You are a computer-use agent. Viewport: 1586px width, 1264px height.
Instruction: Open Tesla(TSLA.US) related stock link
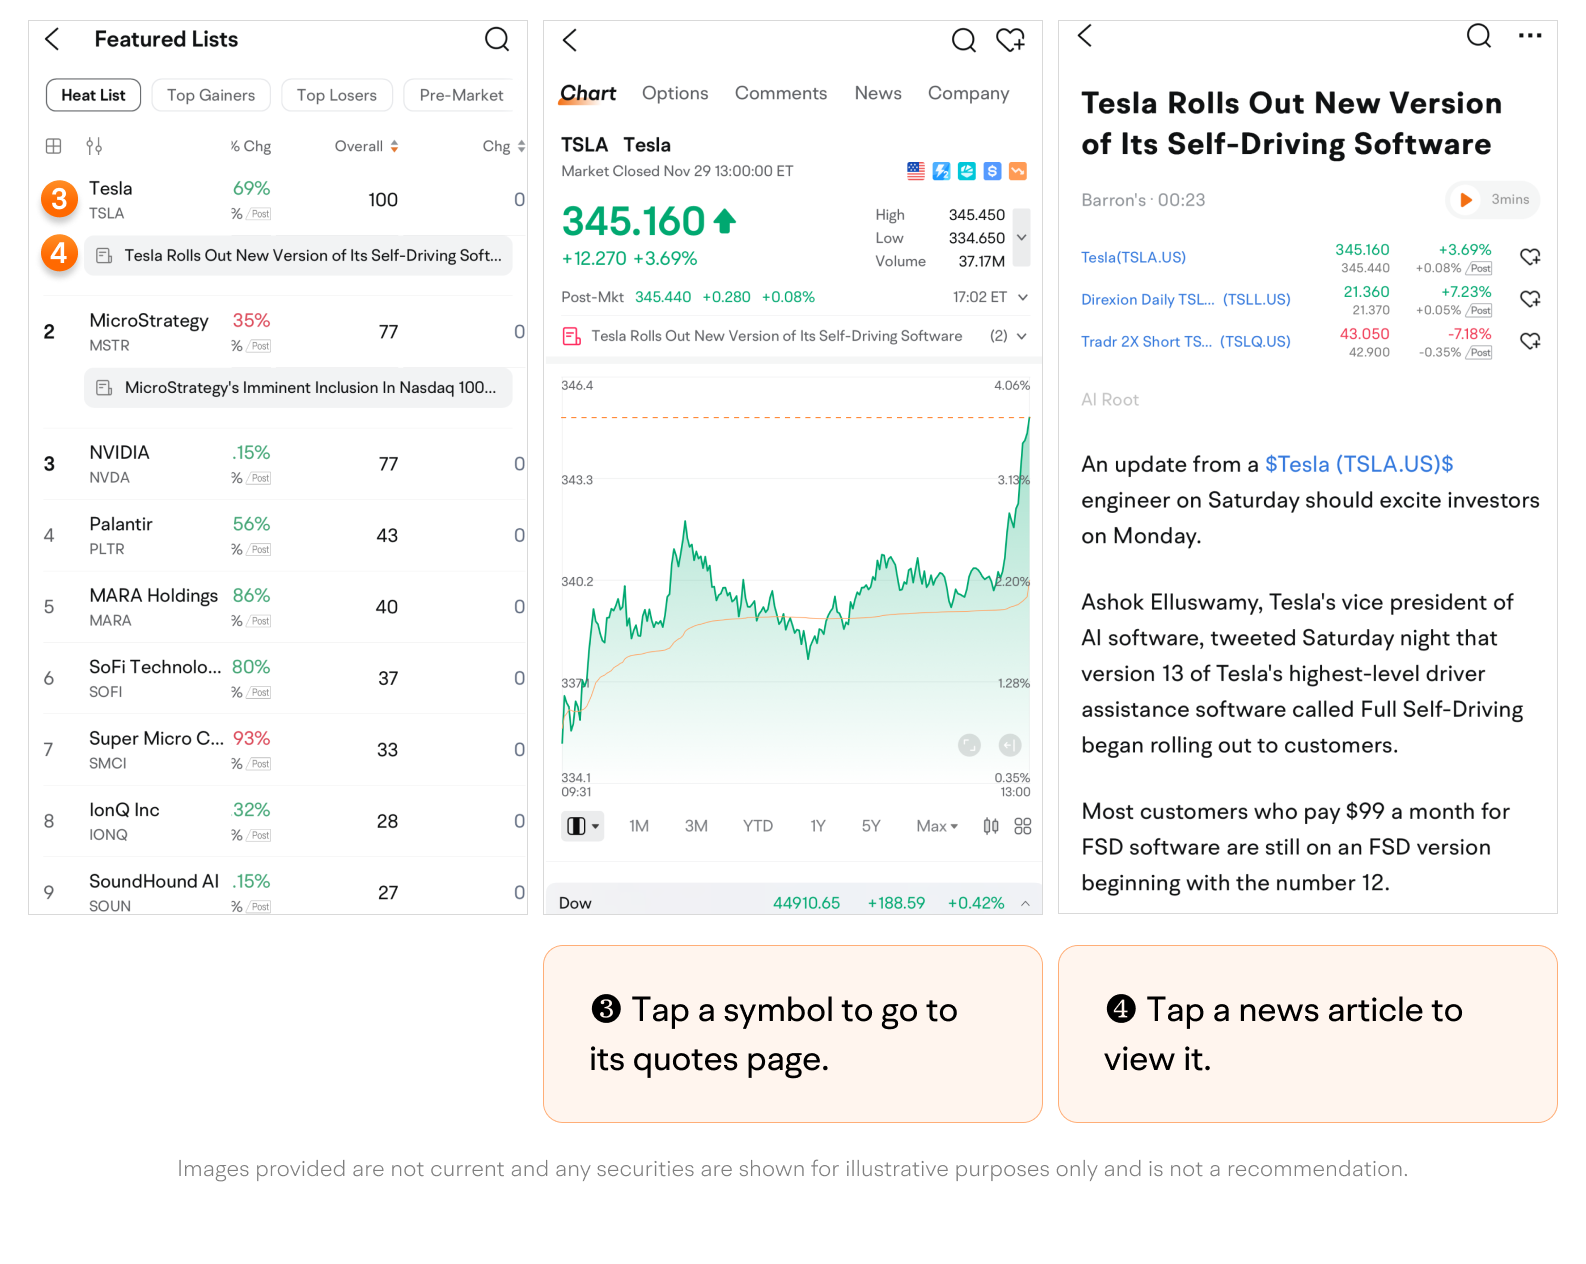point(1133,258)
